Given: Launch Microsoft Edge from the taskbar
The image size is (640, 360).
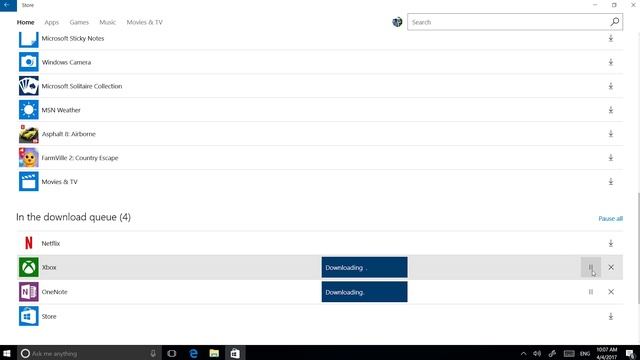Looking at the screenshot, I should (193, 353).
